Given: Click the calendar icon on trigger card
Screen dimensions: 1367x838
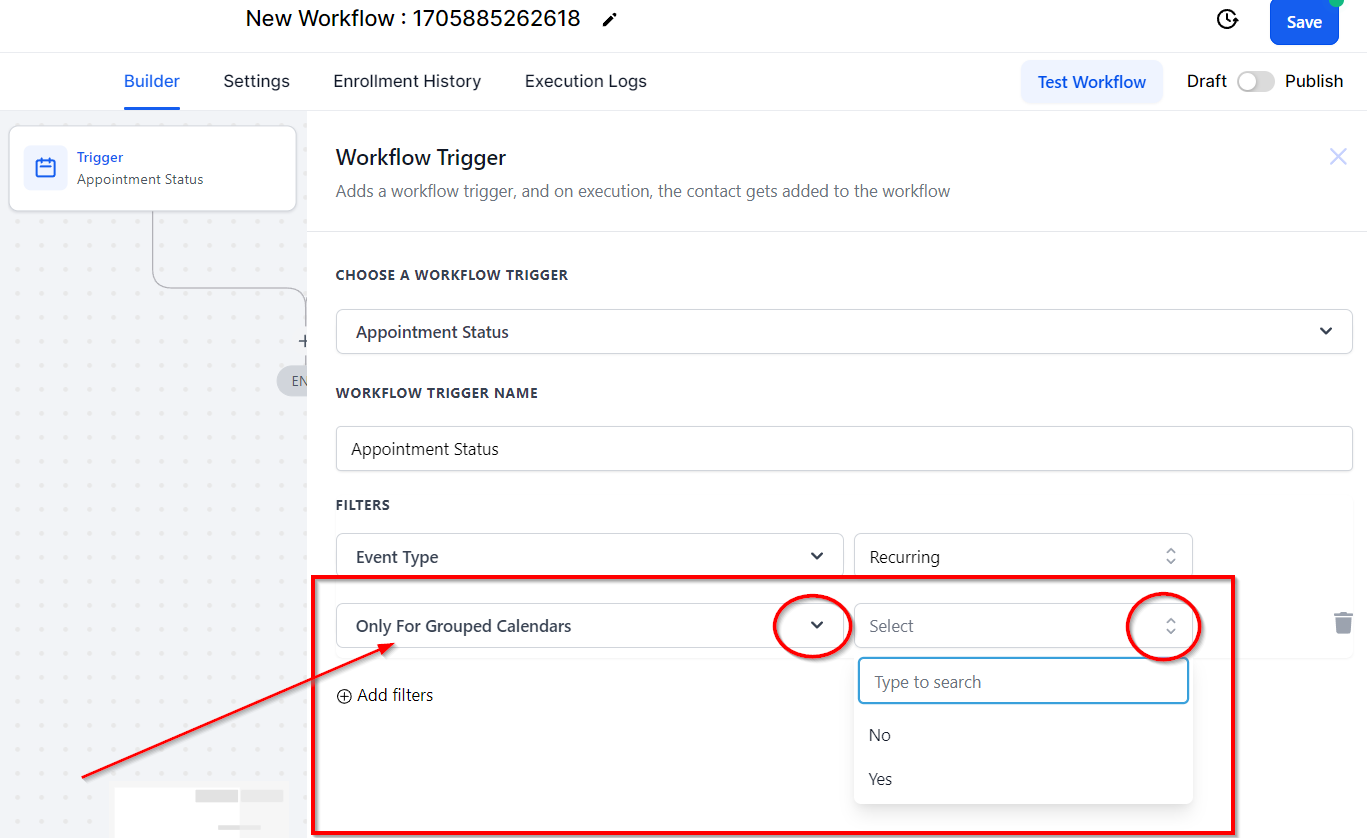Looking at the screenshot, I should [x=46, y=168].
